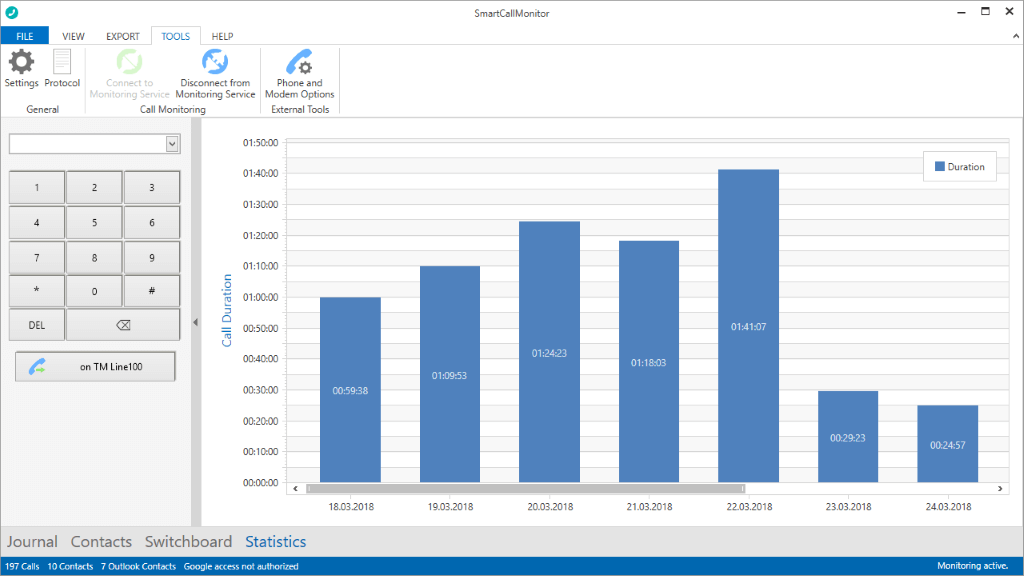Screen dimensions: 1024x576
Task: Dial digit 3 on keypad
Action: tap(152, 187)
